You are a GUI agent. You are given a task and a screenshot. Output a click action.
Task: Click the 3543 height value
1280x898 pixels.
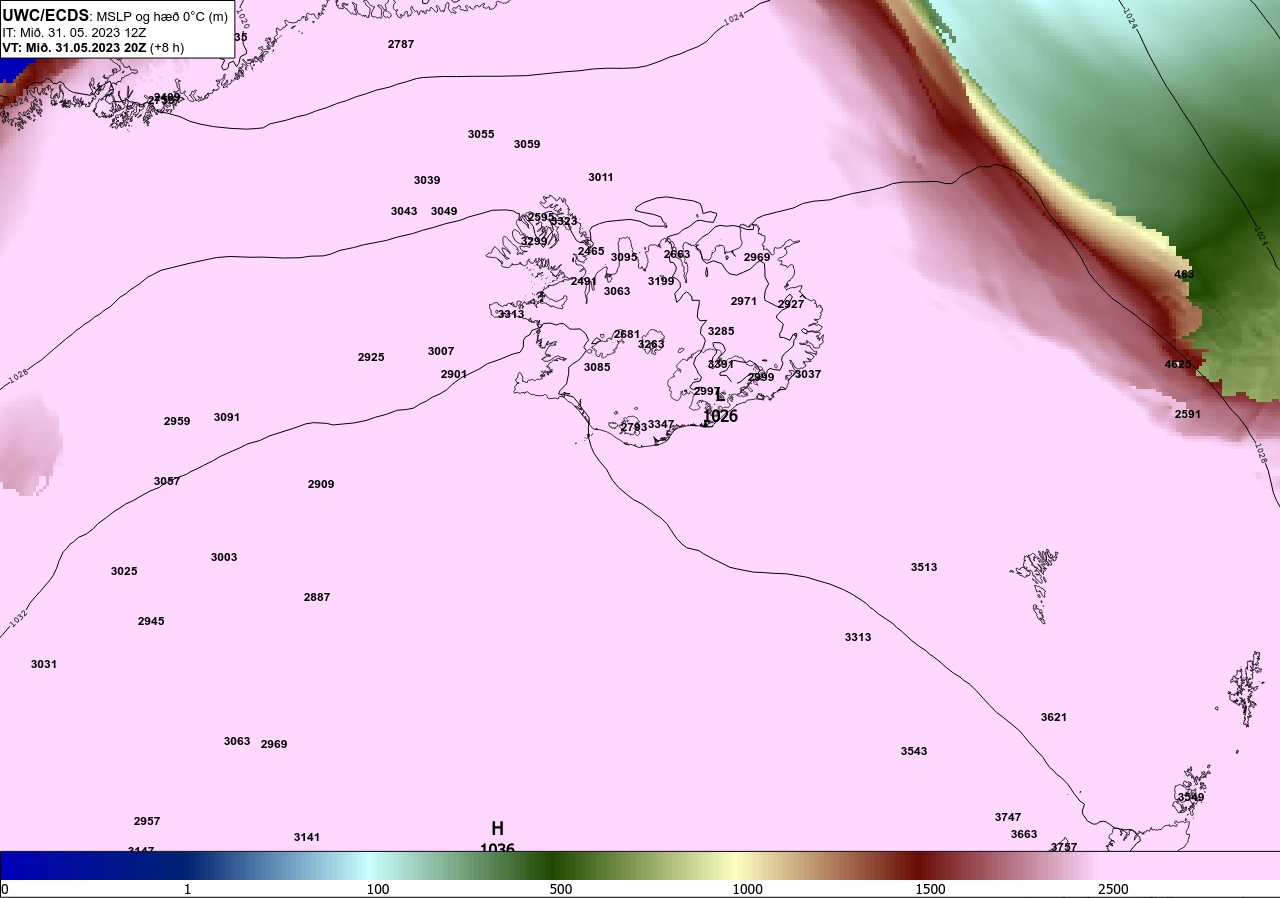pyautogui.click(x=914, y=751)
